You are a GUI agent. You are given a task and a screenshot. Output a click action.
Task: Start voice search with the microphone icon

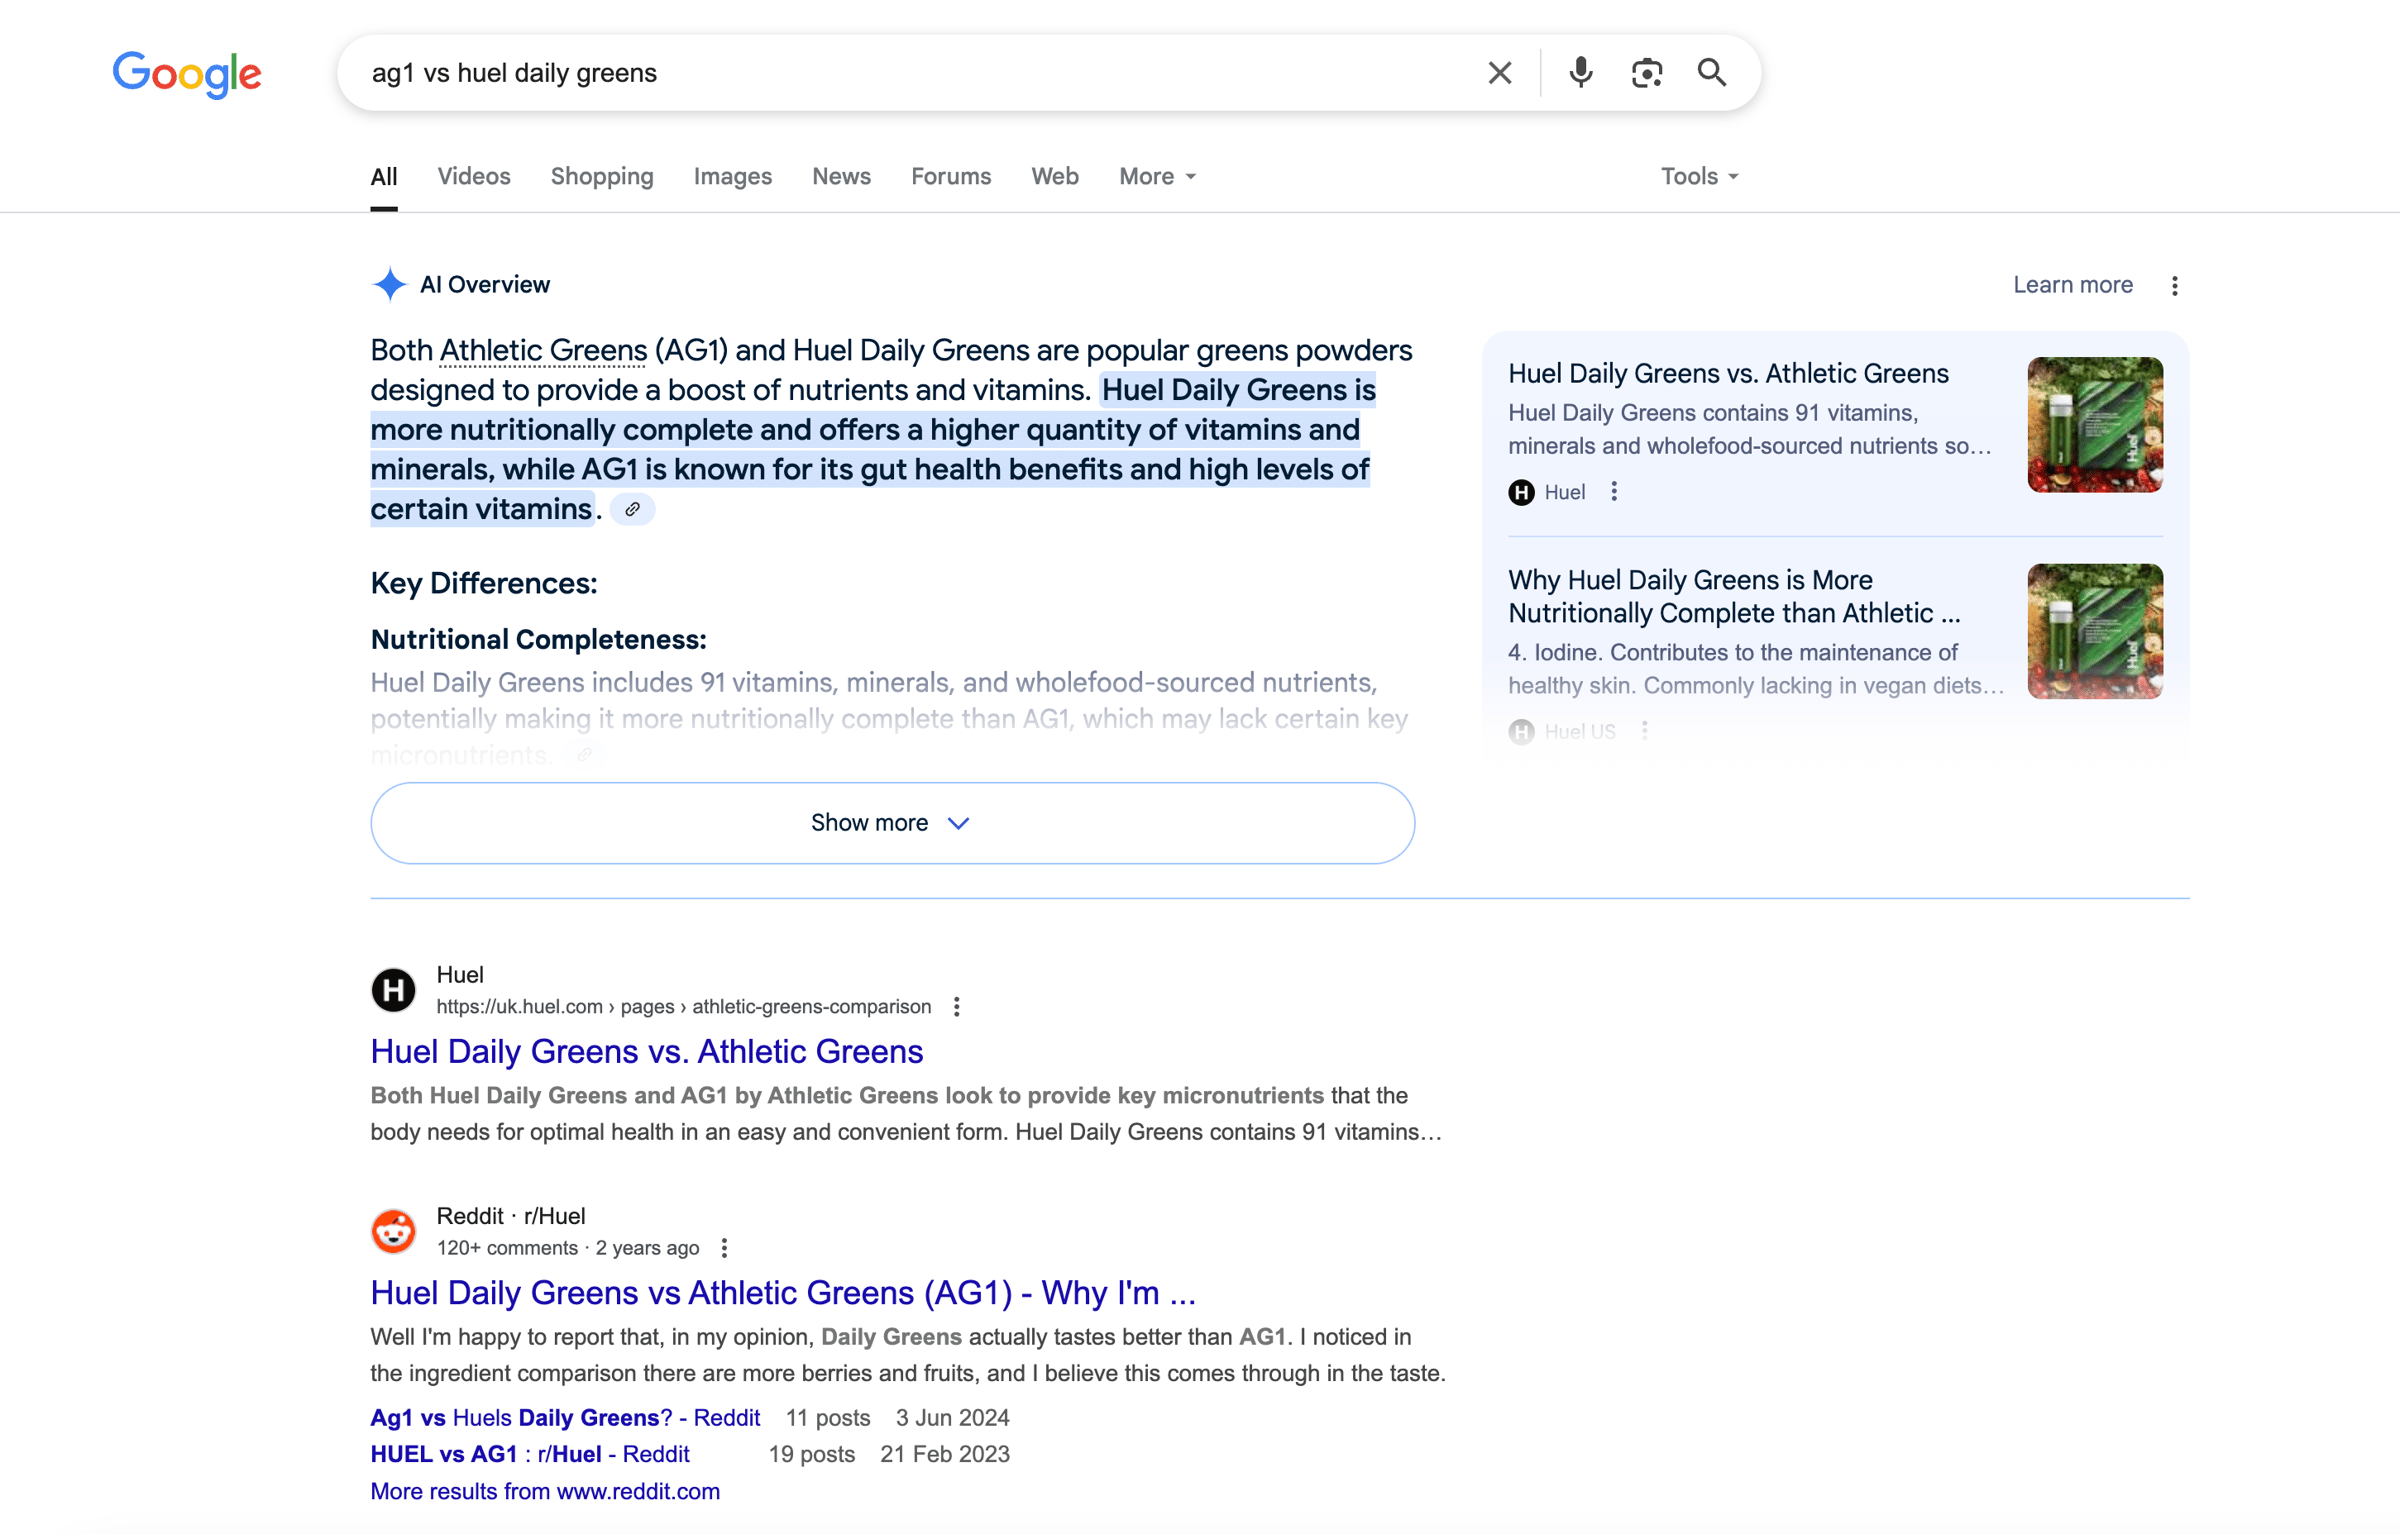(x=1580, y=73)
